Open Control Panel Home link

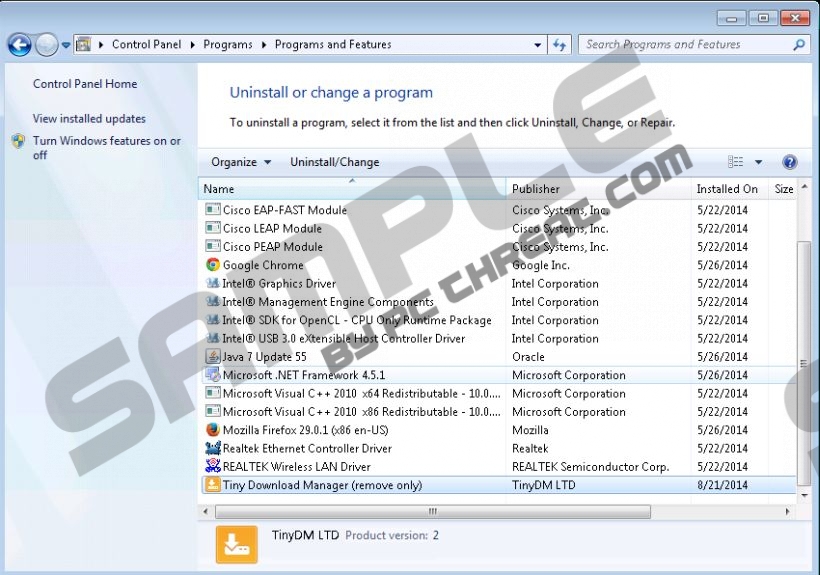(85, 84)
